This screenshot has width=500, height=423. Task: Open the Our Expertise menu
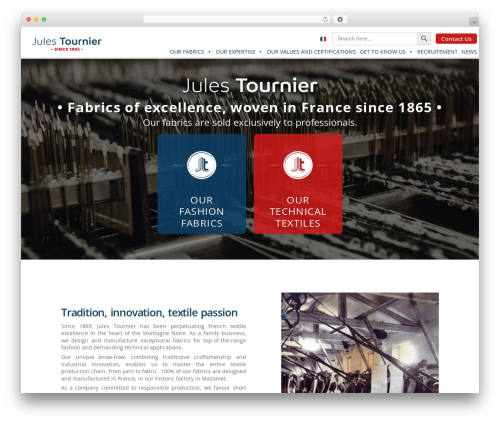235,52
